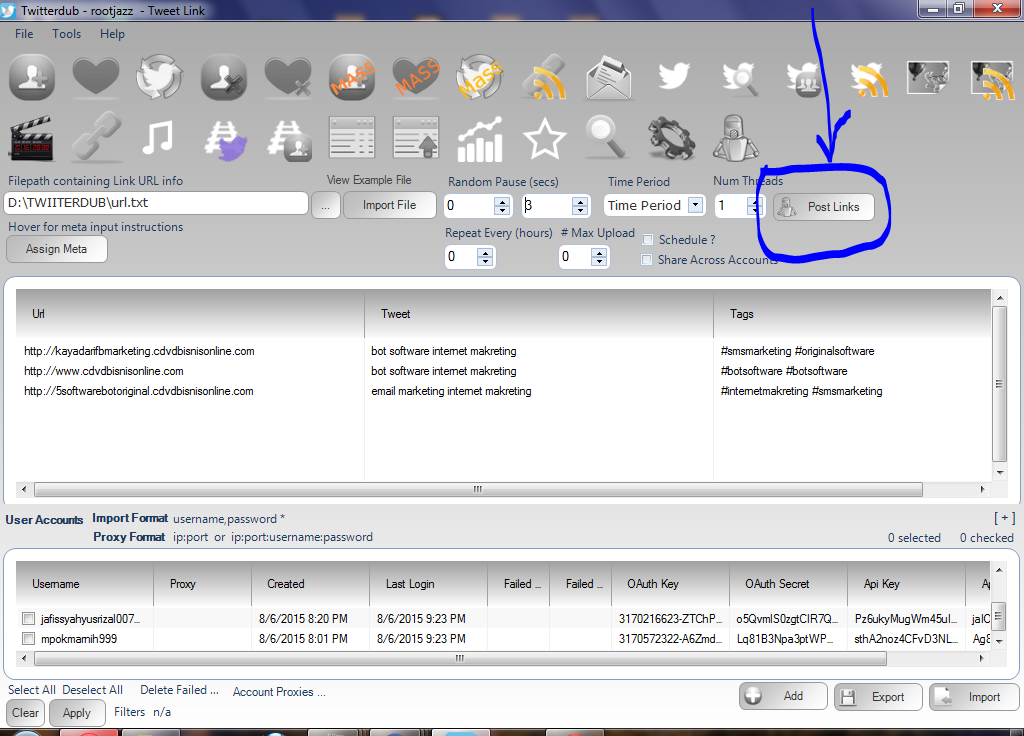Open the magnifying glass search icon

point(607,137)
